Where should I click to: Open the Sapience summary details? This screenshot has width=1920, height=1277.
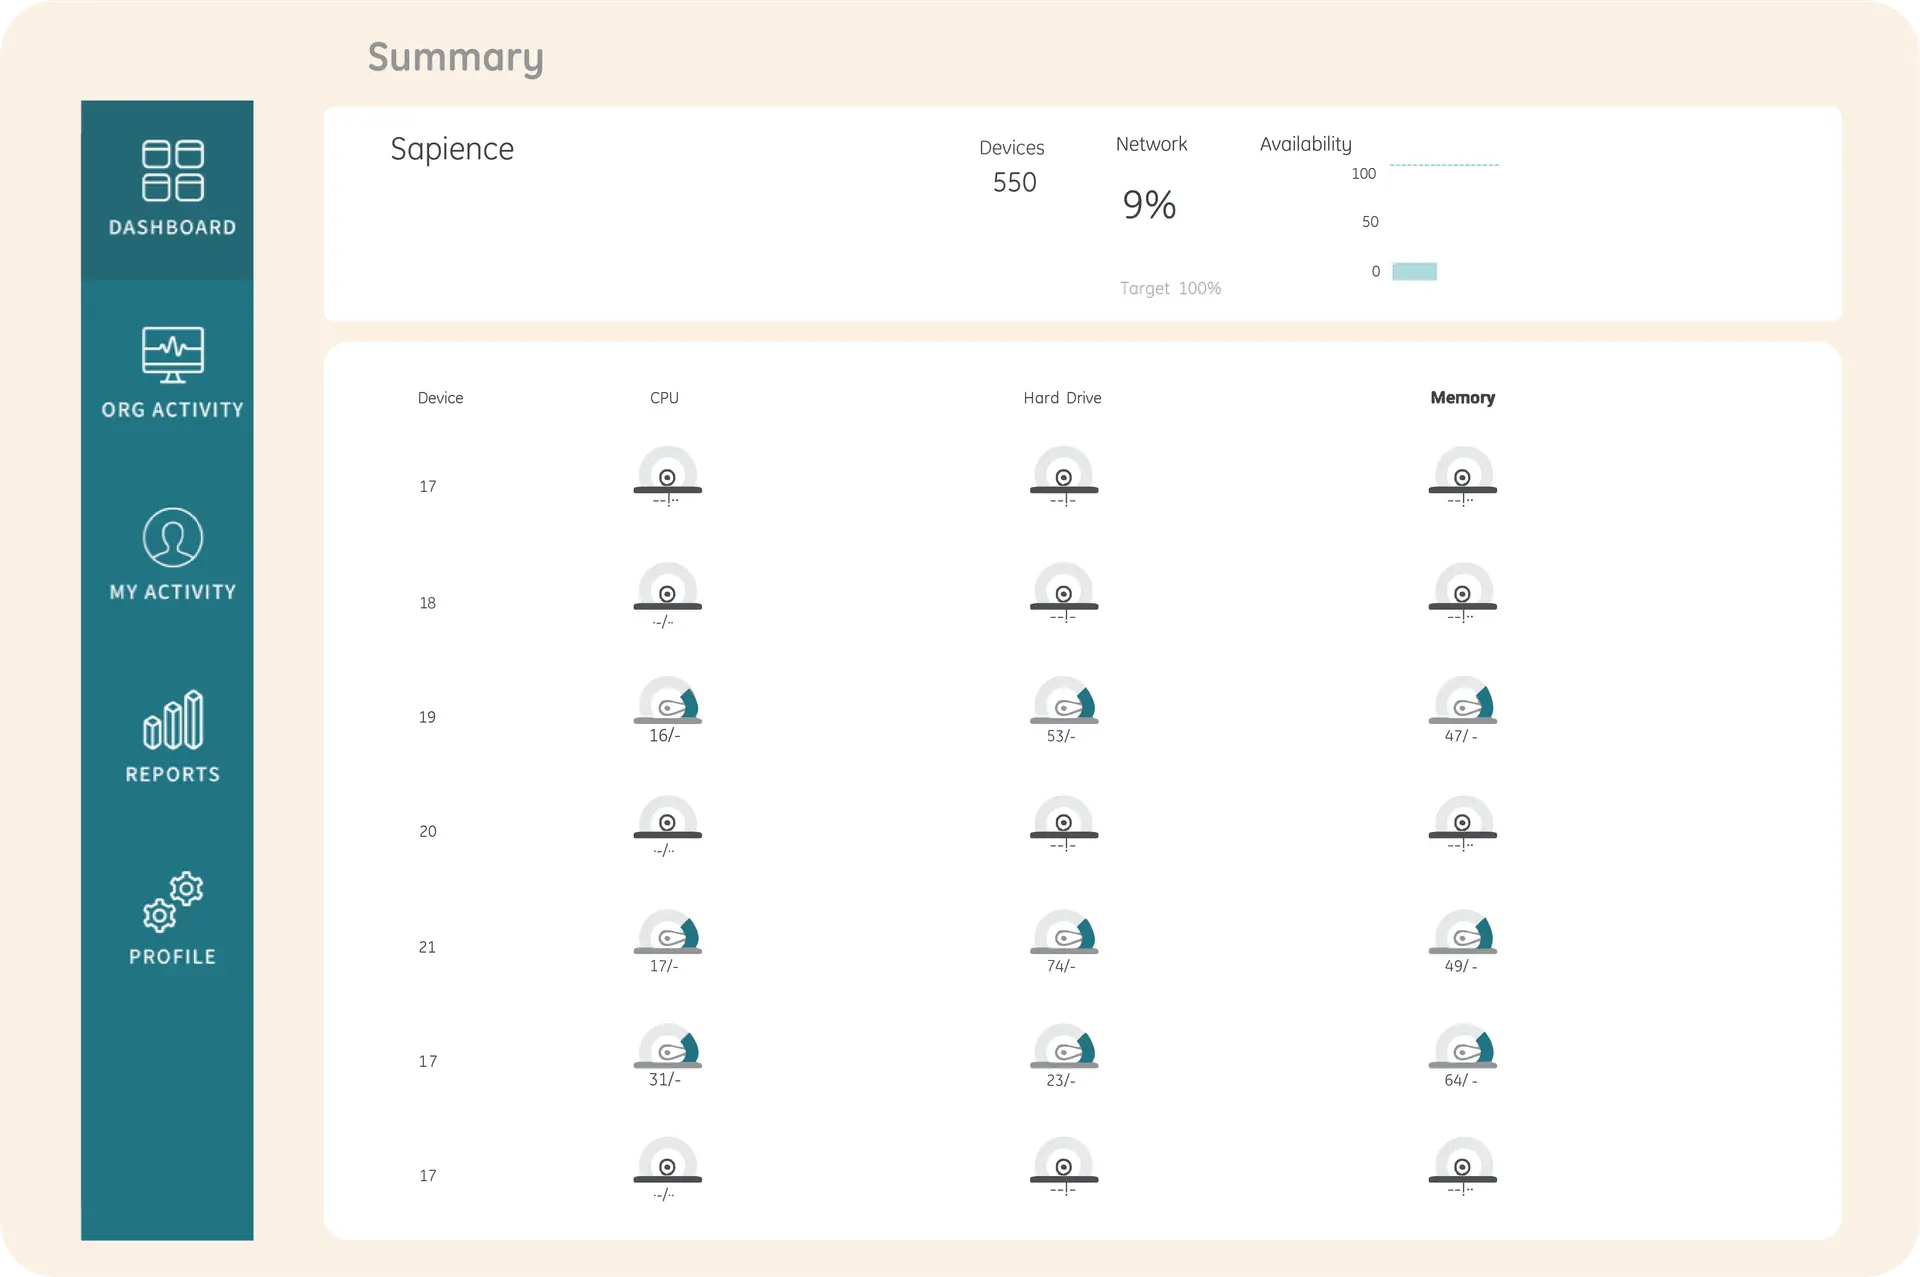pyautogui.click(x=451, y=148)
